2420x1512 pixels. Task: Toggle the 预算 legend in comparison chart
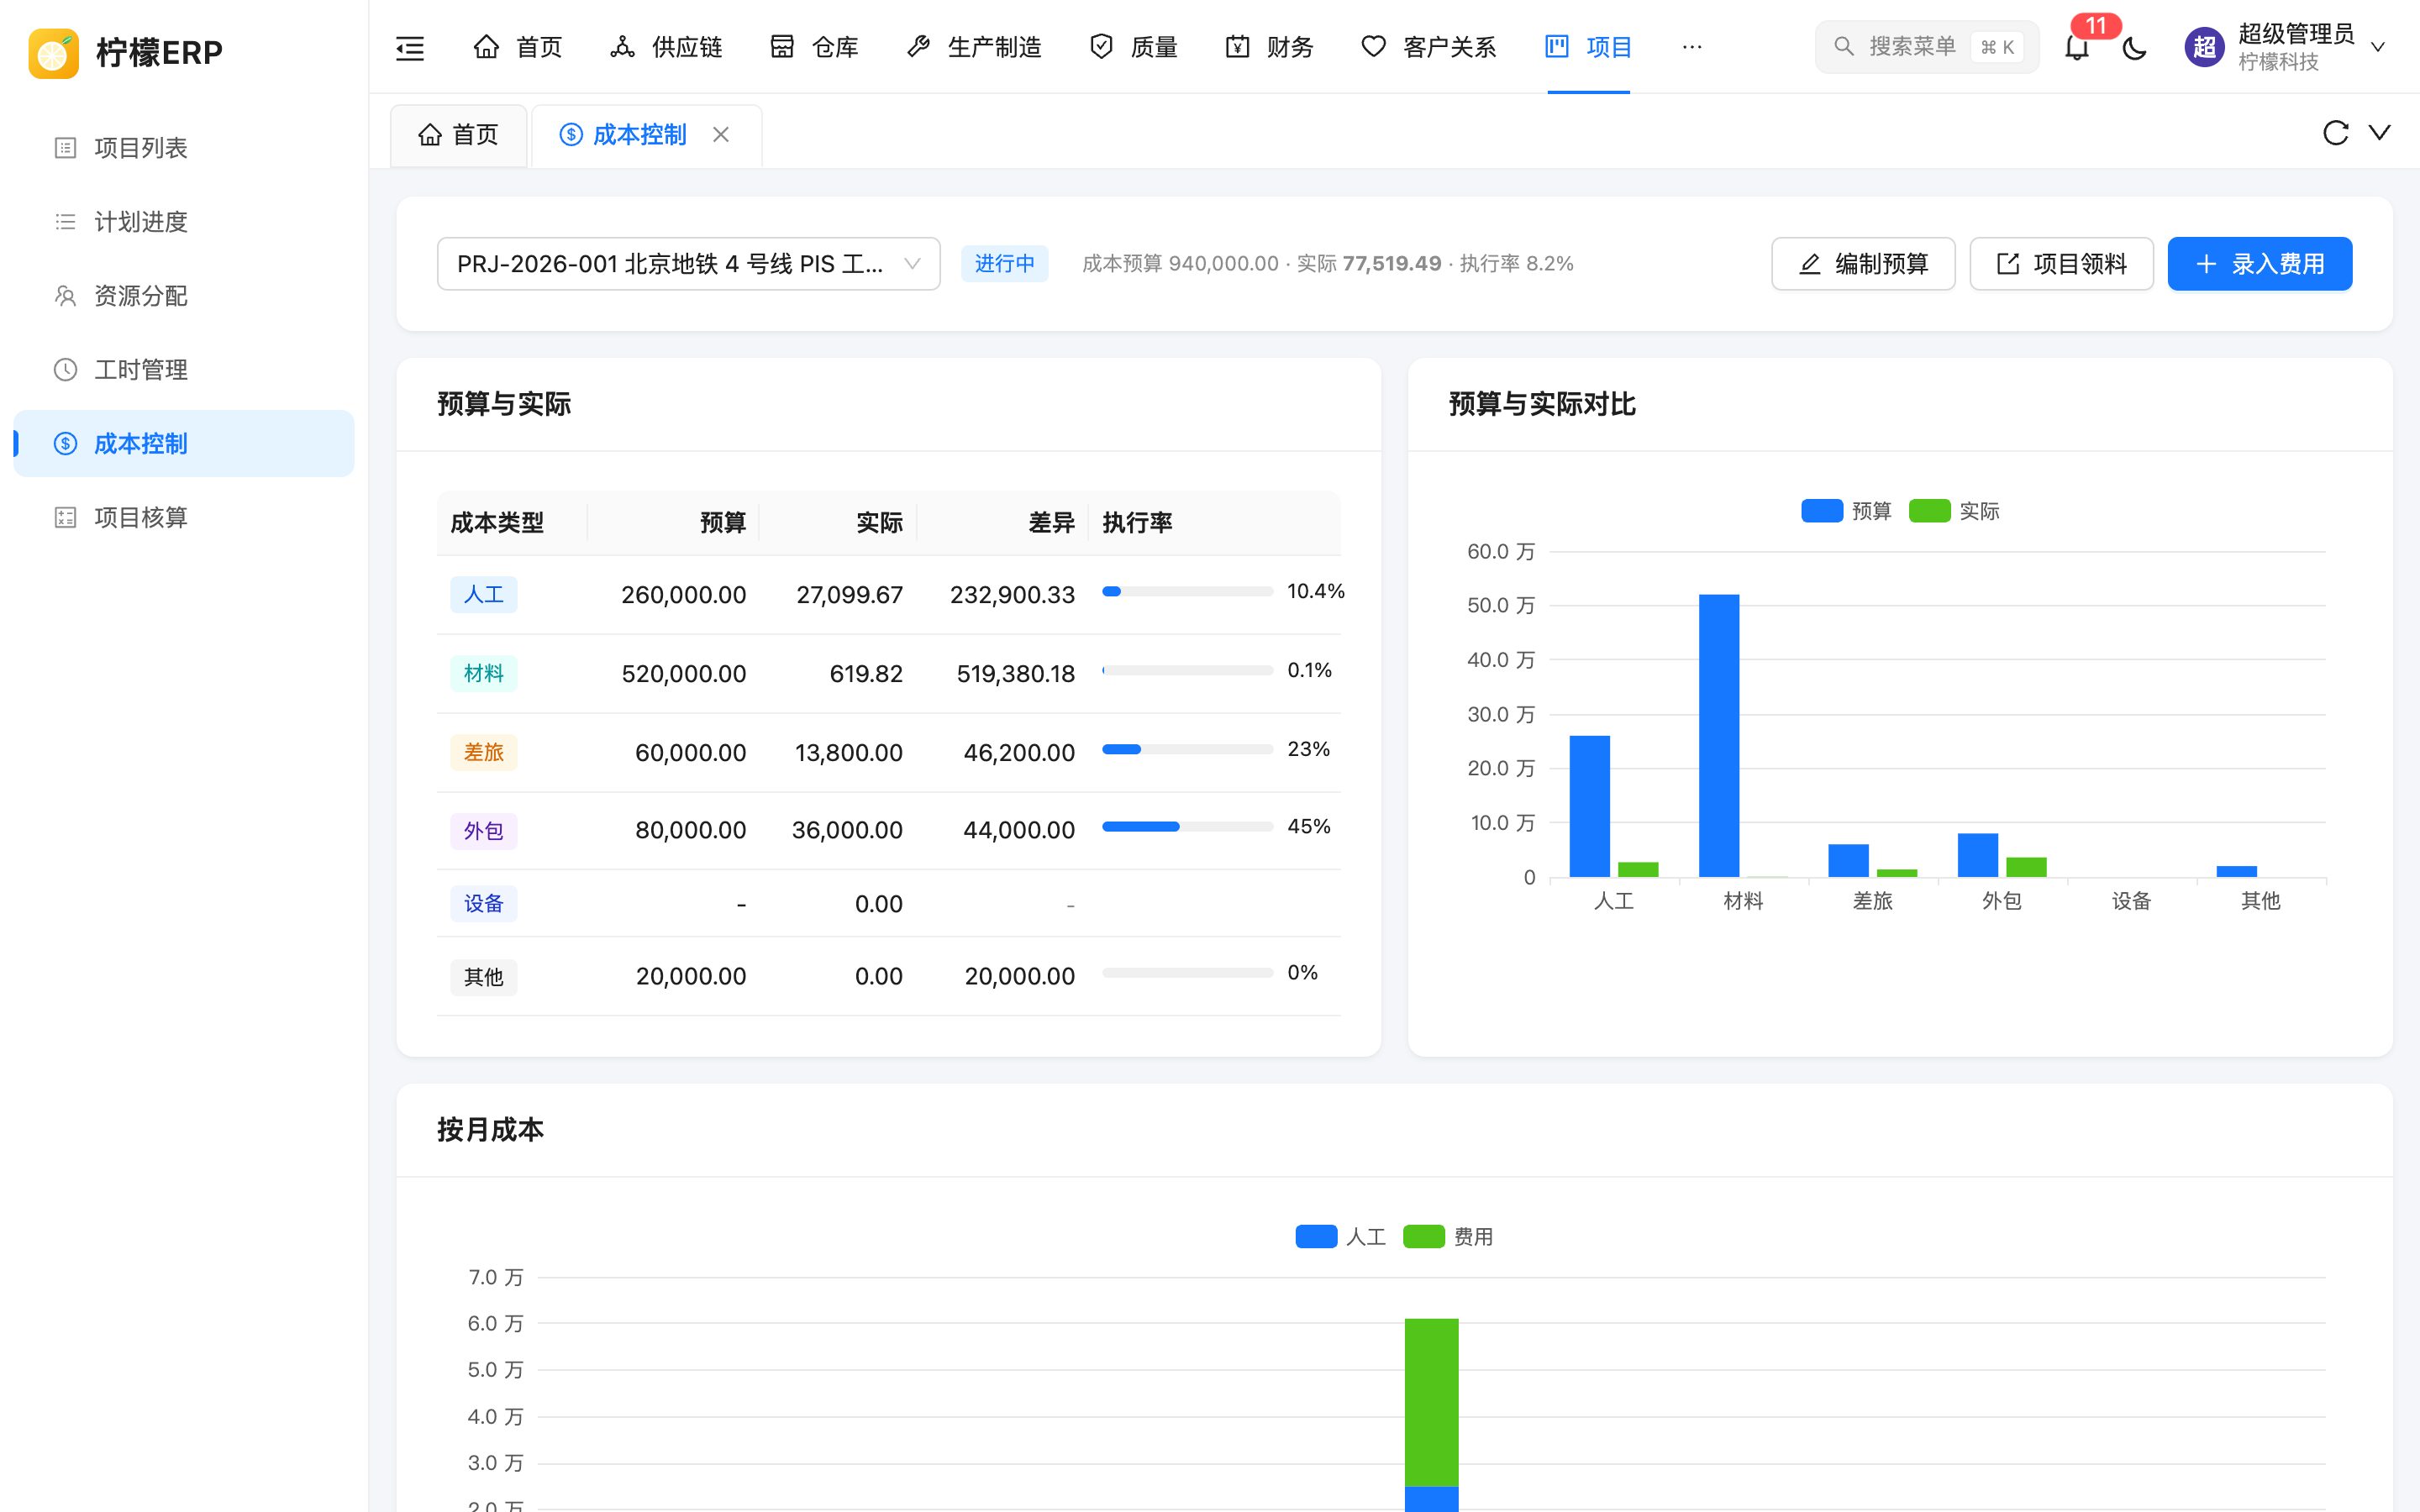tap(1846, 511)
